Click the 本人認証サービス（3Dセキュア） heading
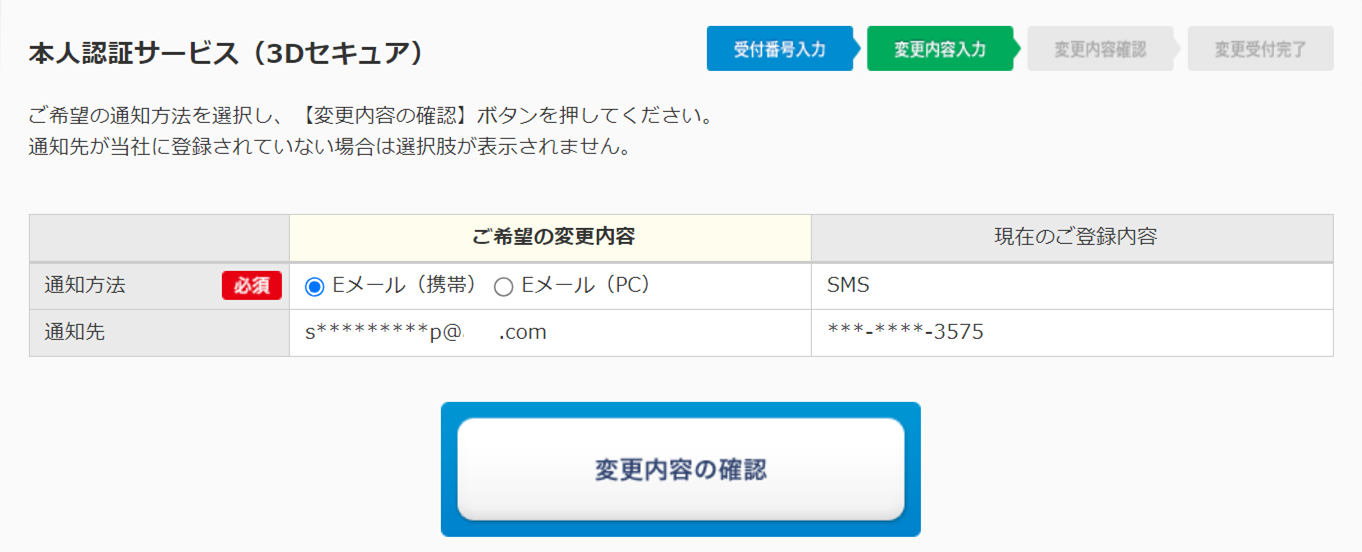This screenshot has width=1362, height=552. pos(226,53)
